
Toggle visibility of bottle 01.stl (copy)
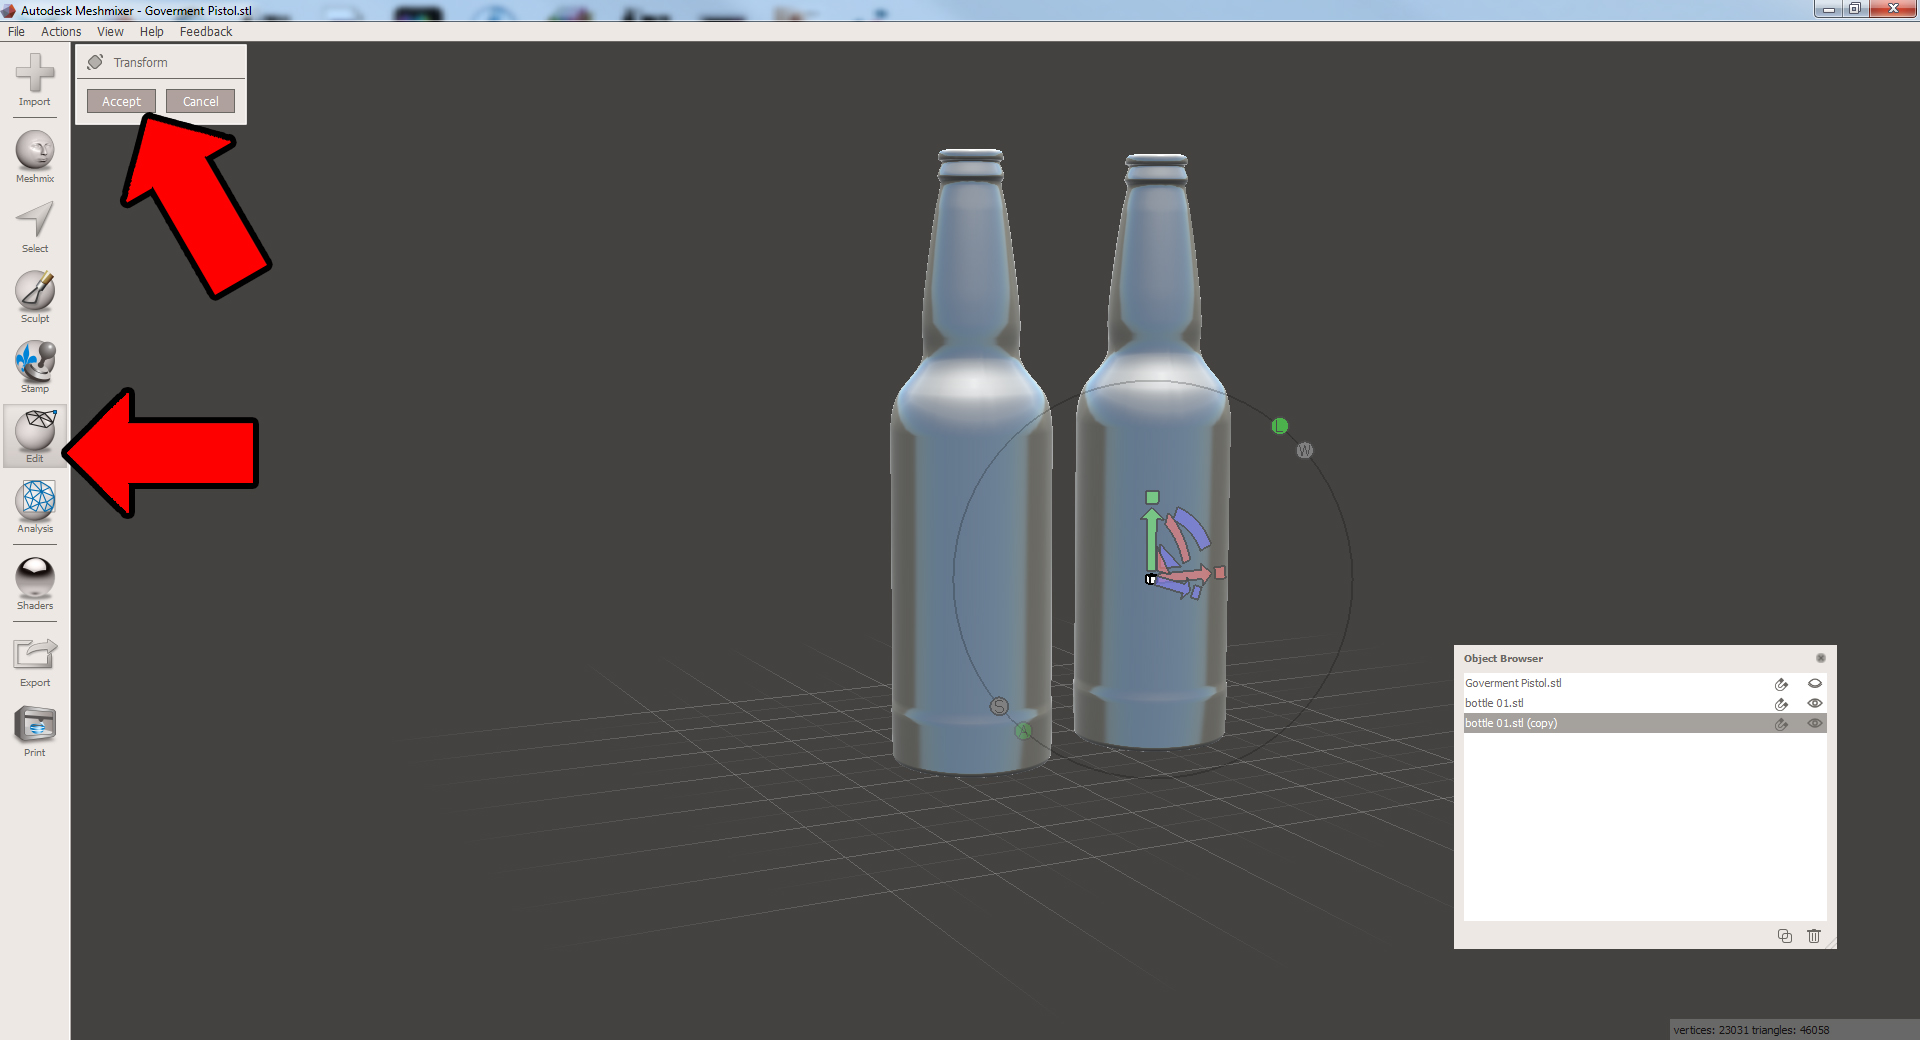click(x=1815, y=723)
